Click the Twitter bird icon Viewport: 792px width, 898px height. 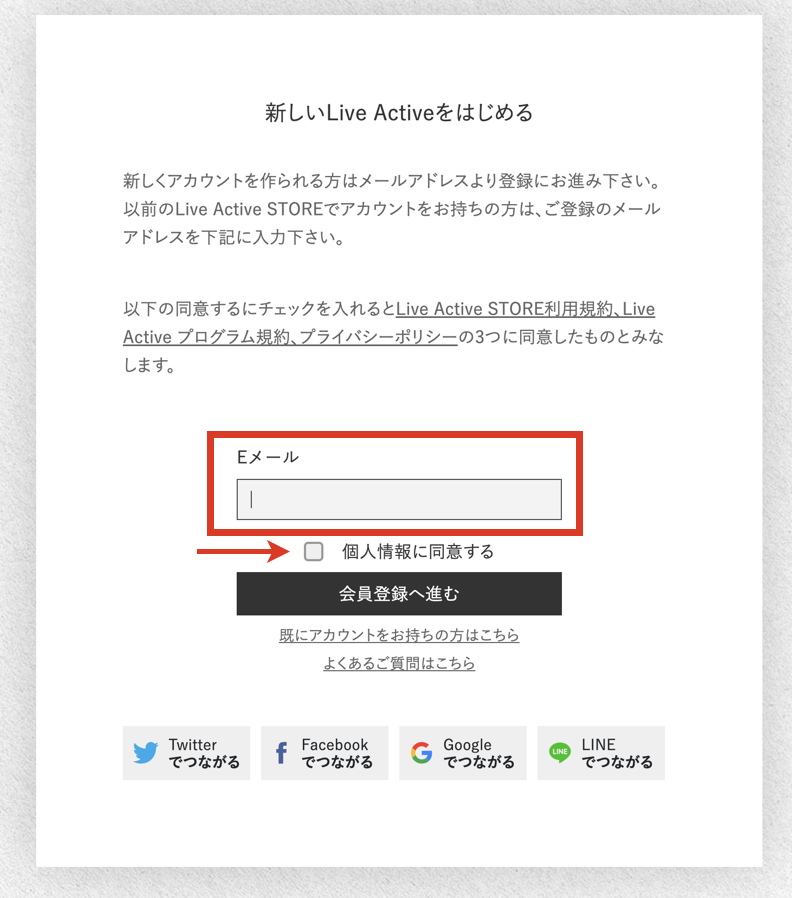145,753
